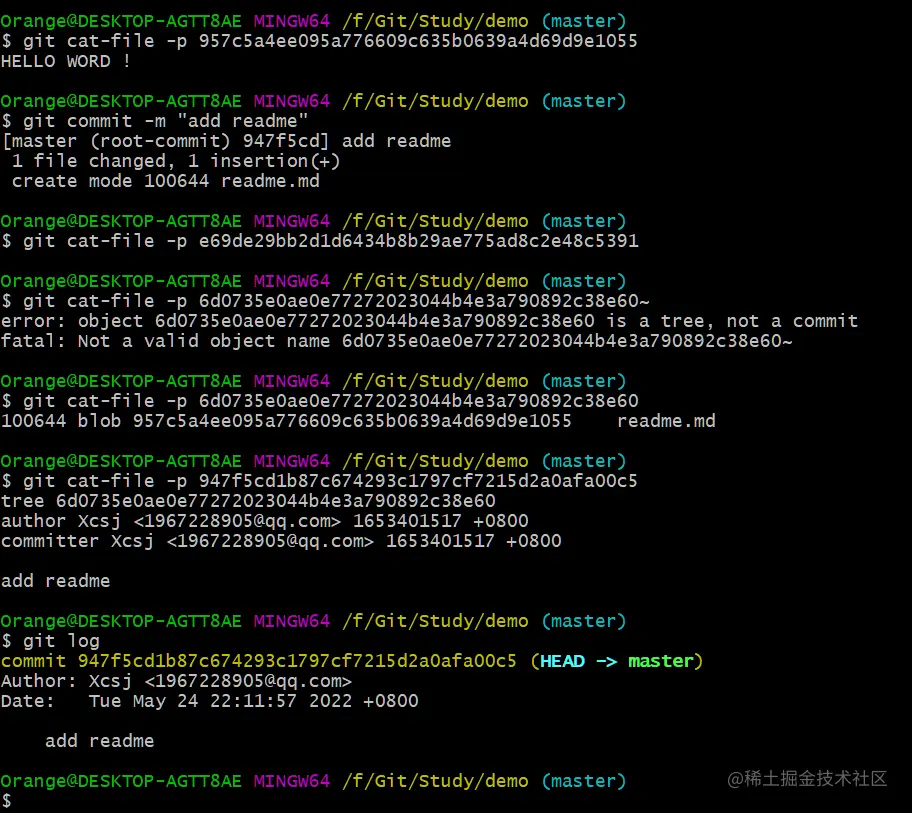Click the 'tree 6d0735e0ae0e...' output line
Image resolution: width=912 pixels, height=813 pixels.
(x=248, y=501)
